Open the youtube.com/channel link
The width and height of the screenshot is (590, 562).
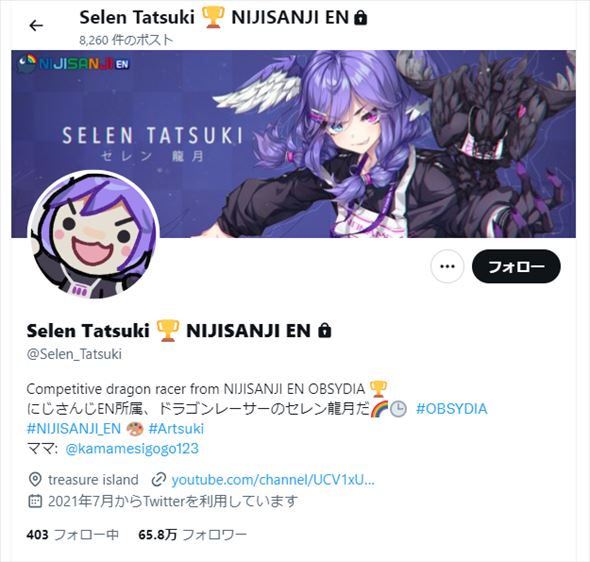point(273,480)
